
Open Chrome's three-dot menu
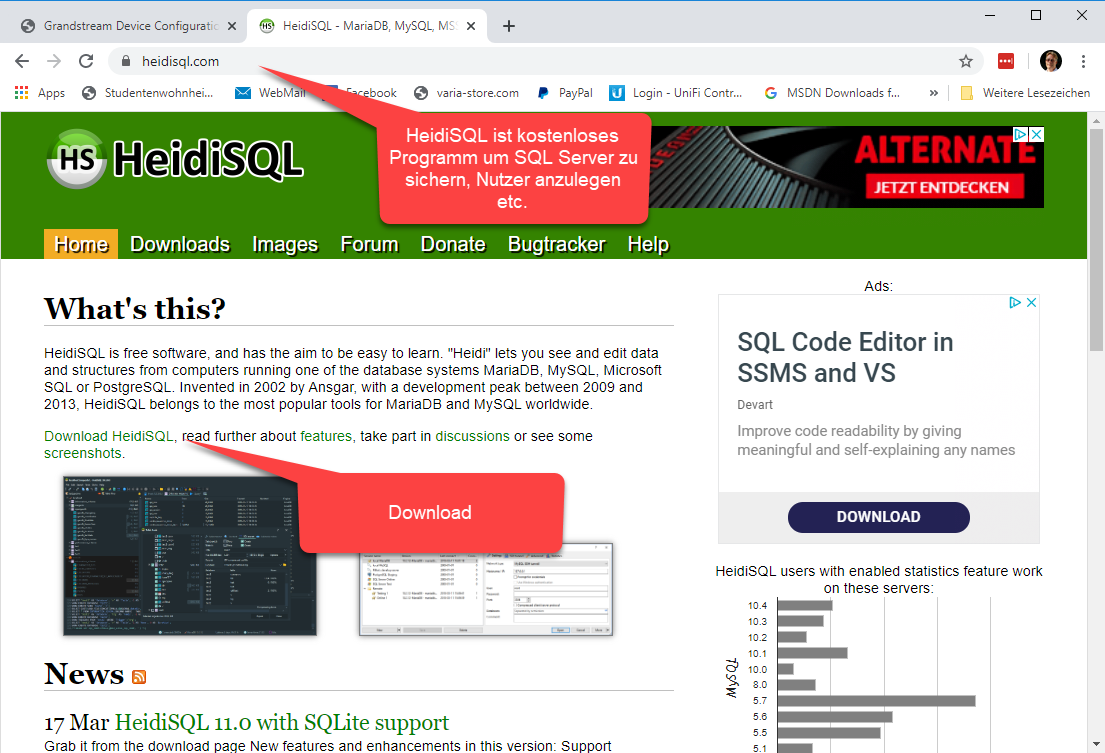pos(1083,61)
